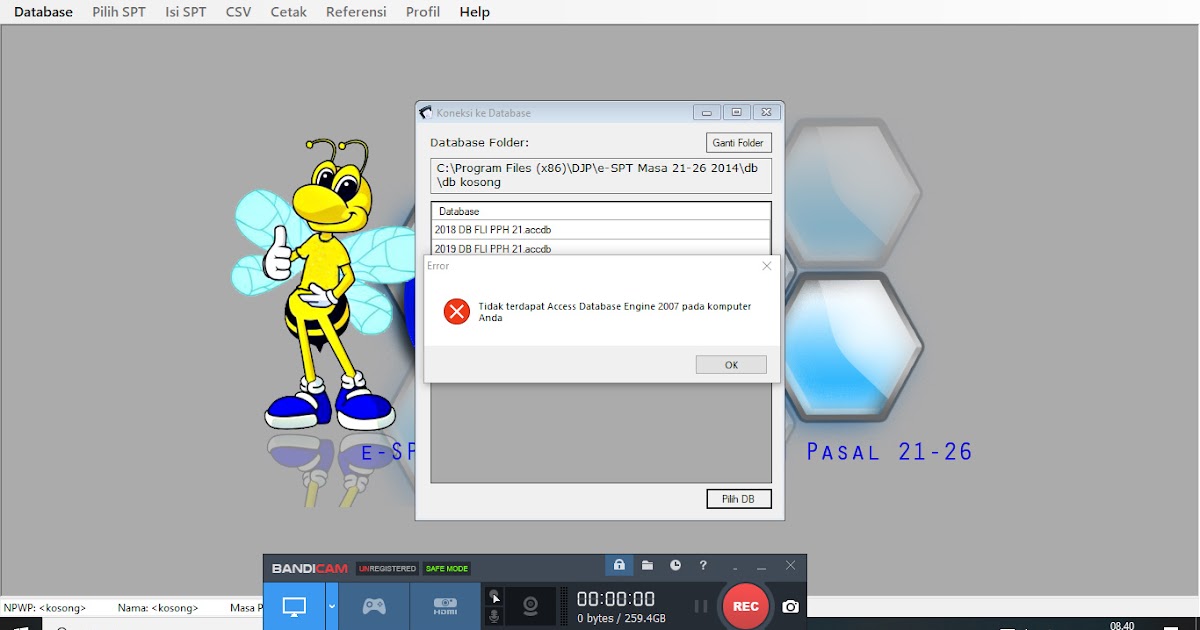1200x630 pixels.
Task: Open Bandicam help question mark
Action: 703,566
